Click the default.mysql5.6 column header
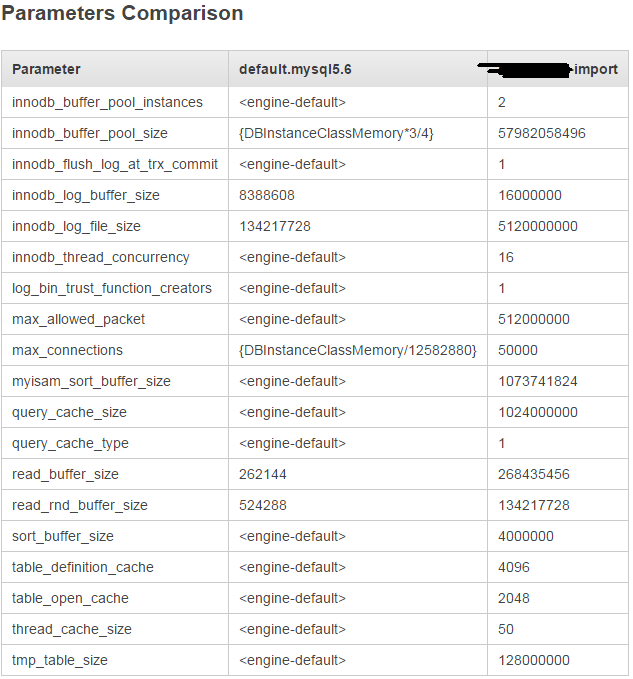This screenshot has width=633, height=679. (295, 69)
